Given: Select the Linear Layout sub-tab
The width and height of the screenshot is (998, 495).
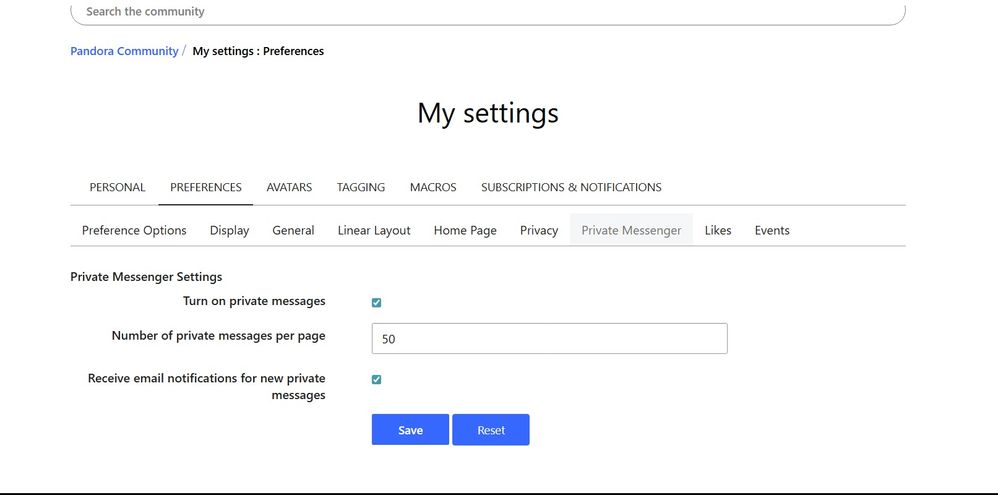Looking at the screenshot, I should [374, 230].
